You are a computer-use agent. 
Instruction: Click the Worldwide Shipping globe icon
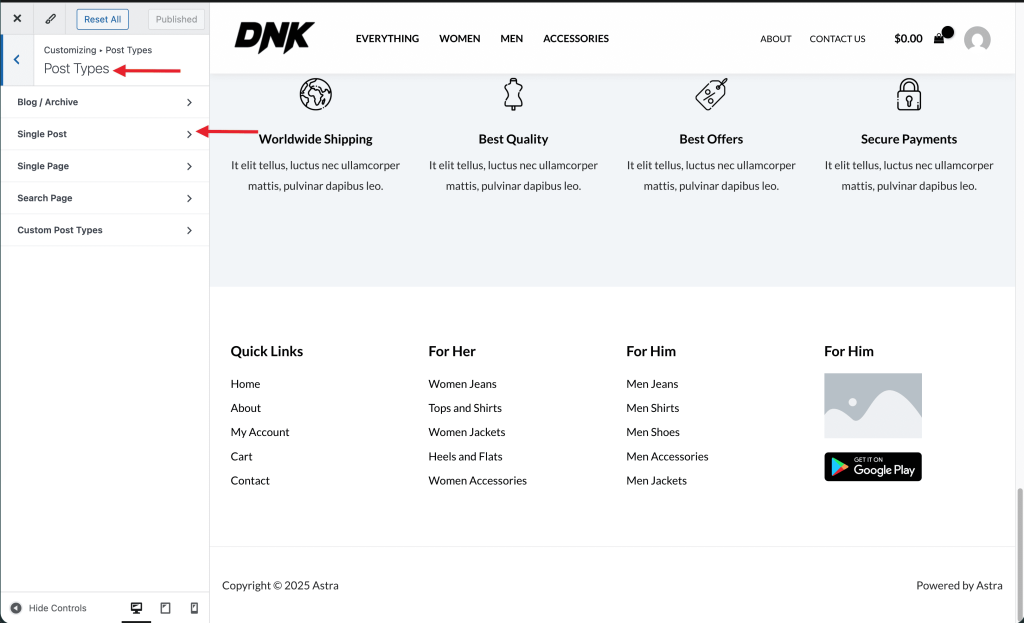(x=315, y=94)
